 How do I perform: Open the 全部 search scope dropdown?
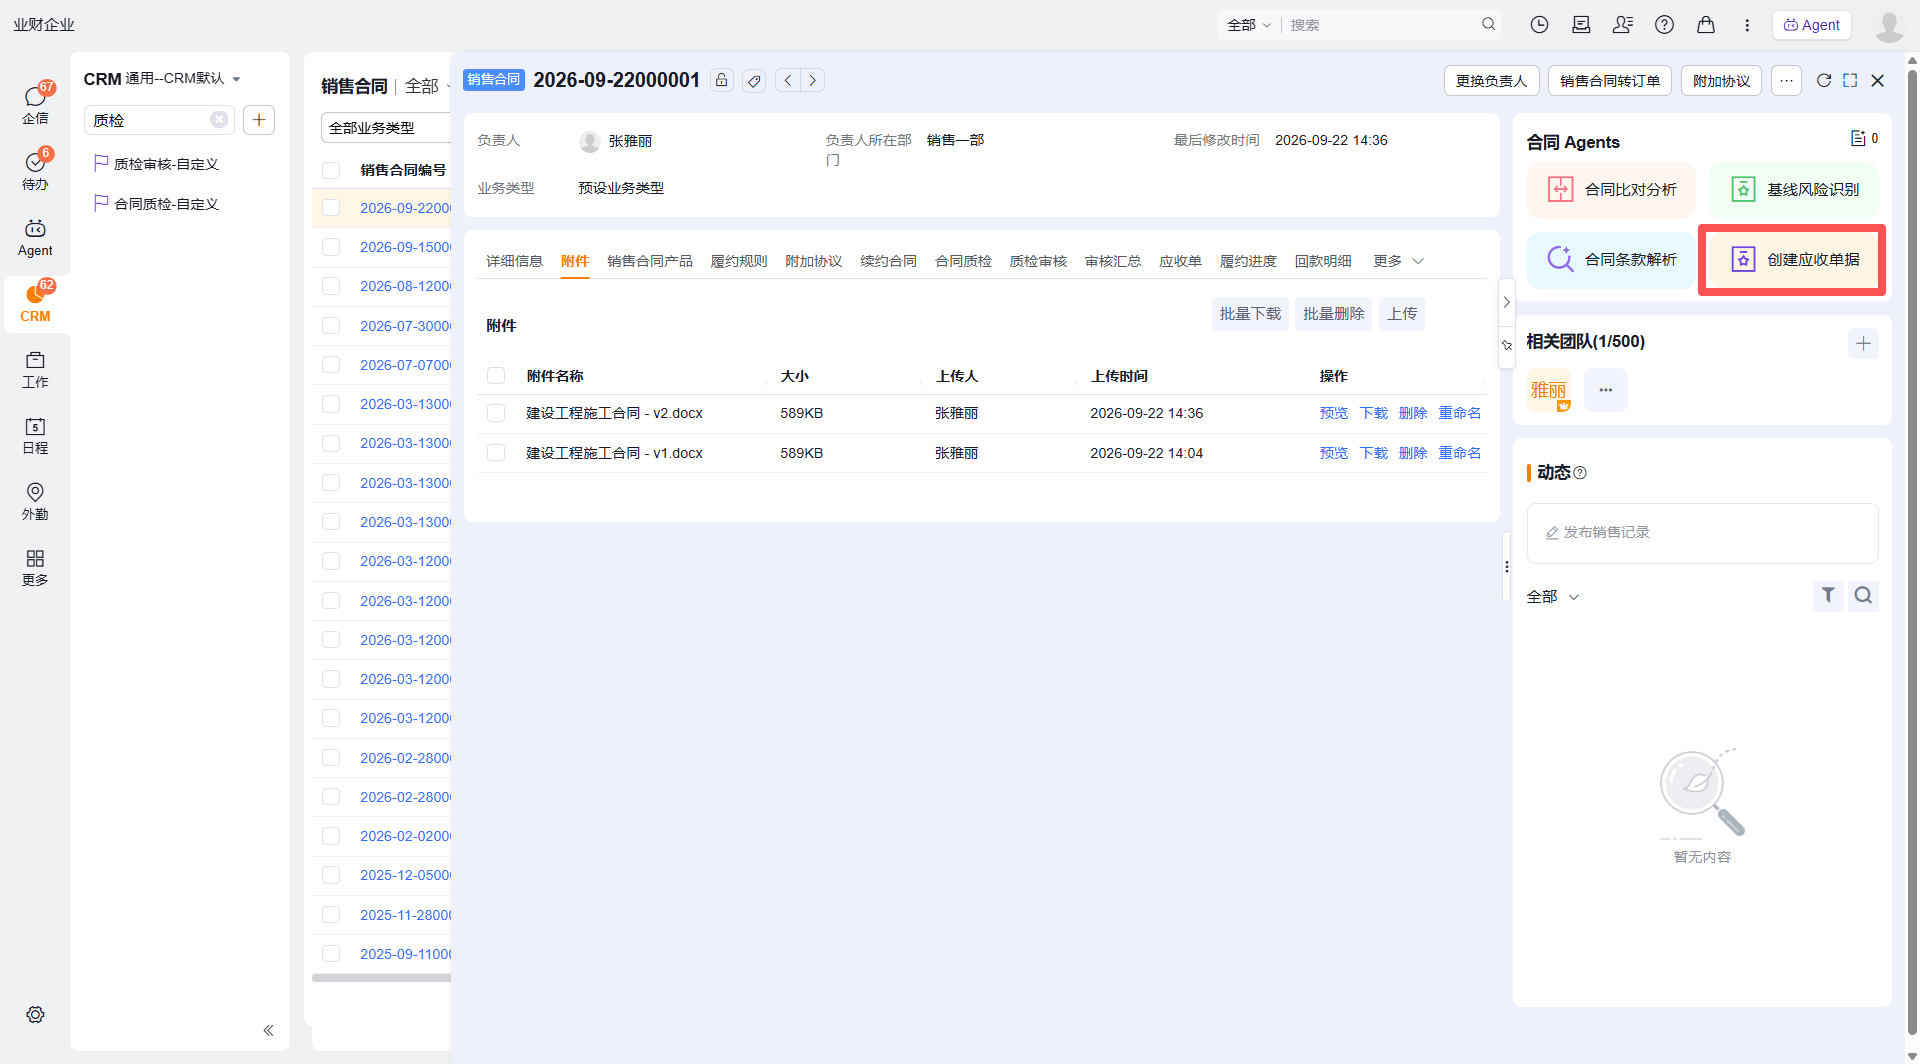click(x=1249, y=25)
